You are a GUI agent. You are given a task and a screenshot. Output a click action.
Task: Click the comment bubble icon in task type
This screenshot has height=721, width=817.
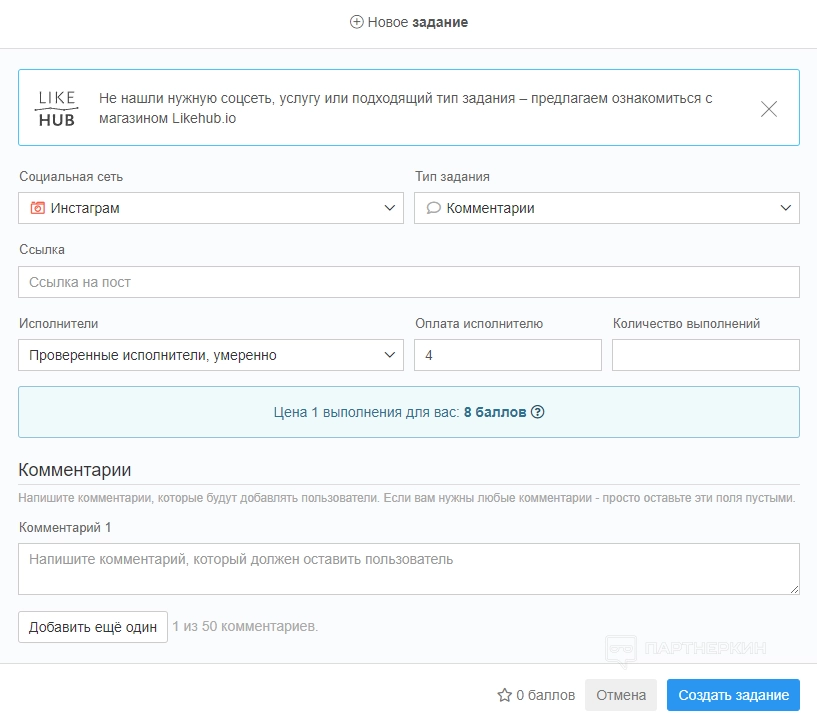(434, 208)
